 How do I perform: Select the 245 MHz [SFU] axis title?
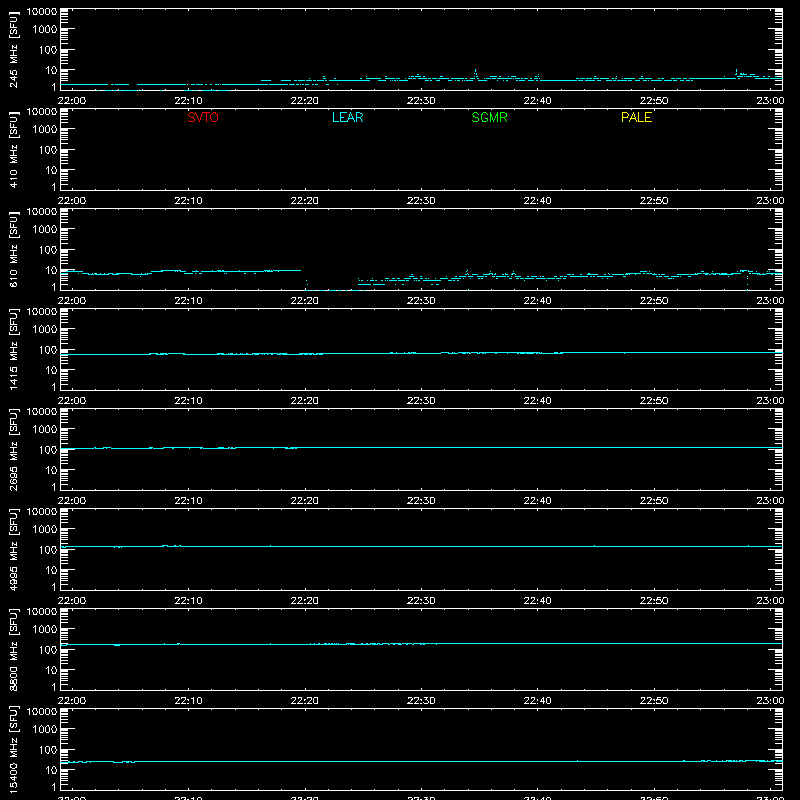click(x=13, y=50)
